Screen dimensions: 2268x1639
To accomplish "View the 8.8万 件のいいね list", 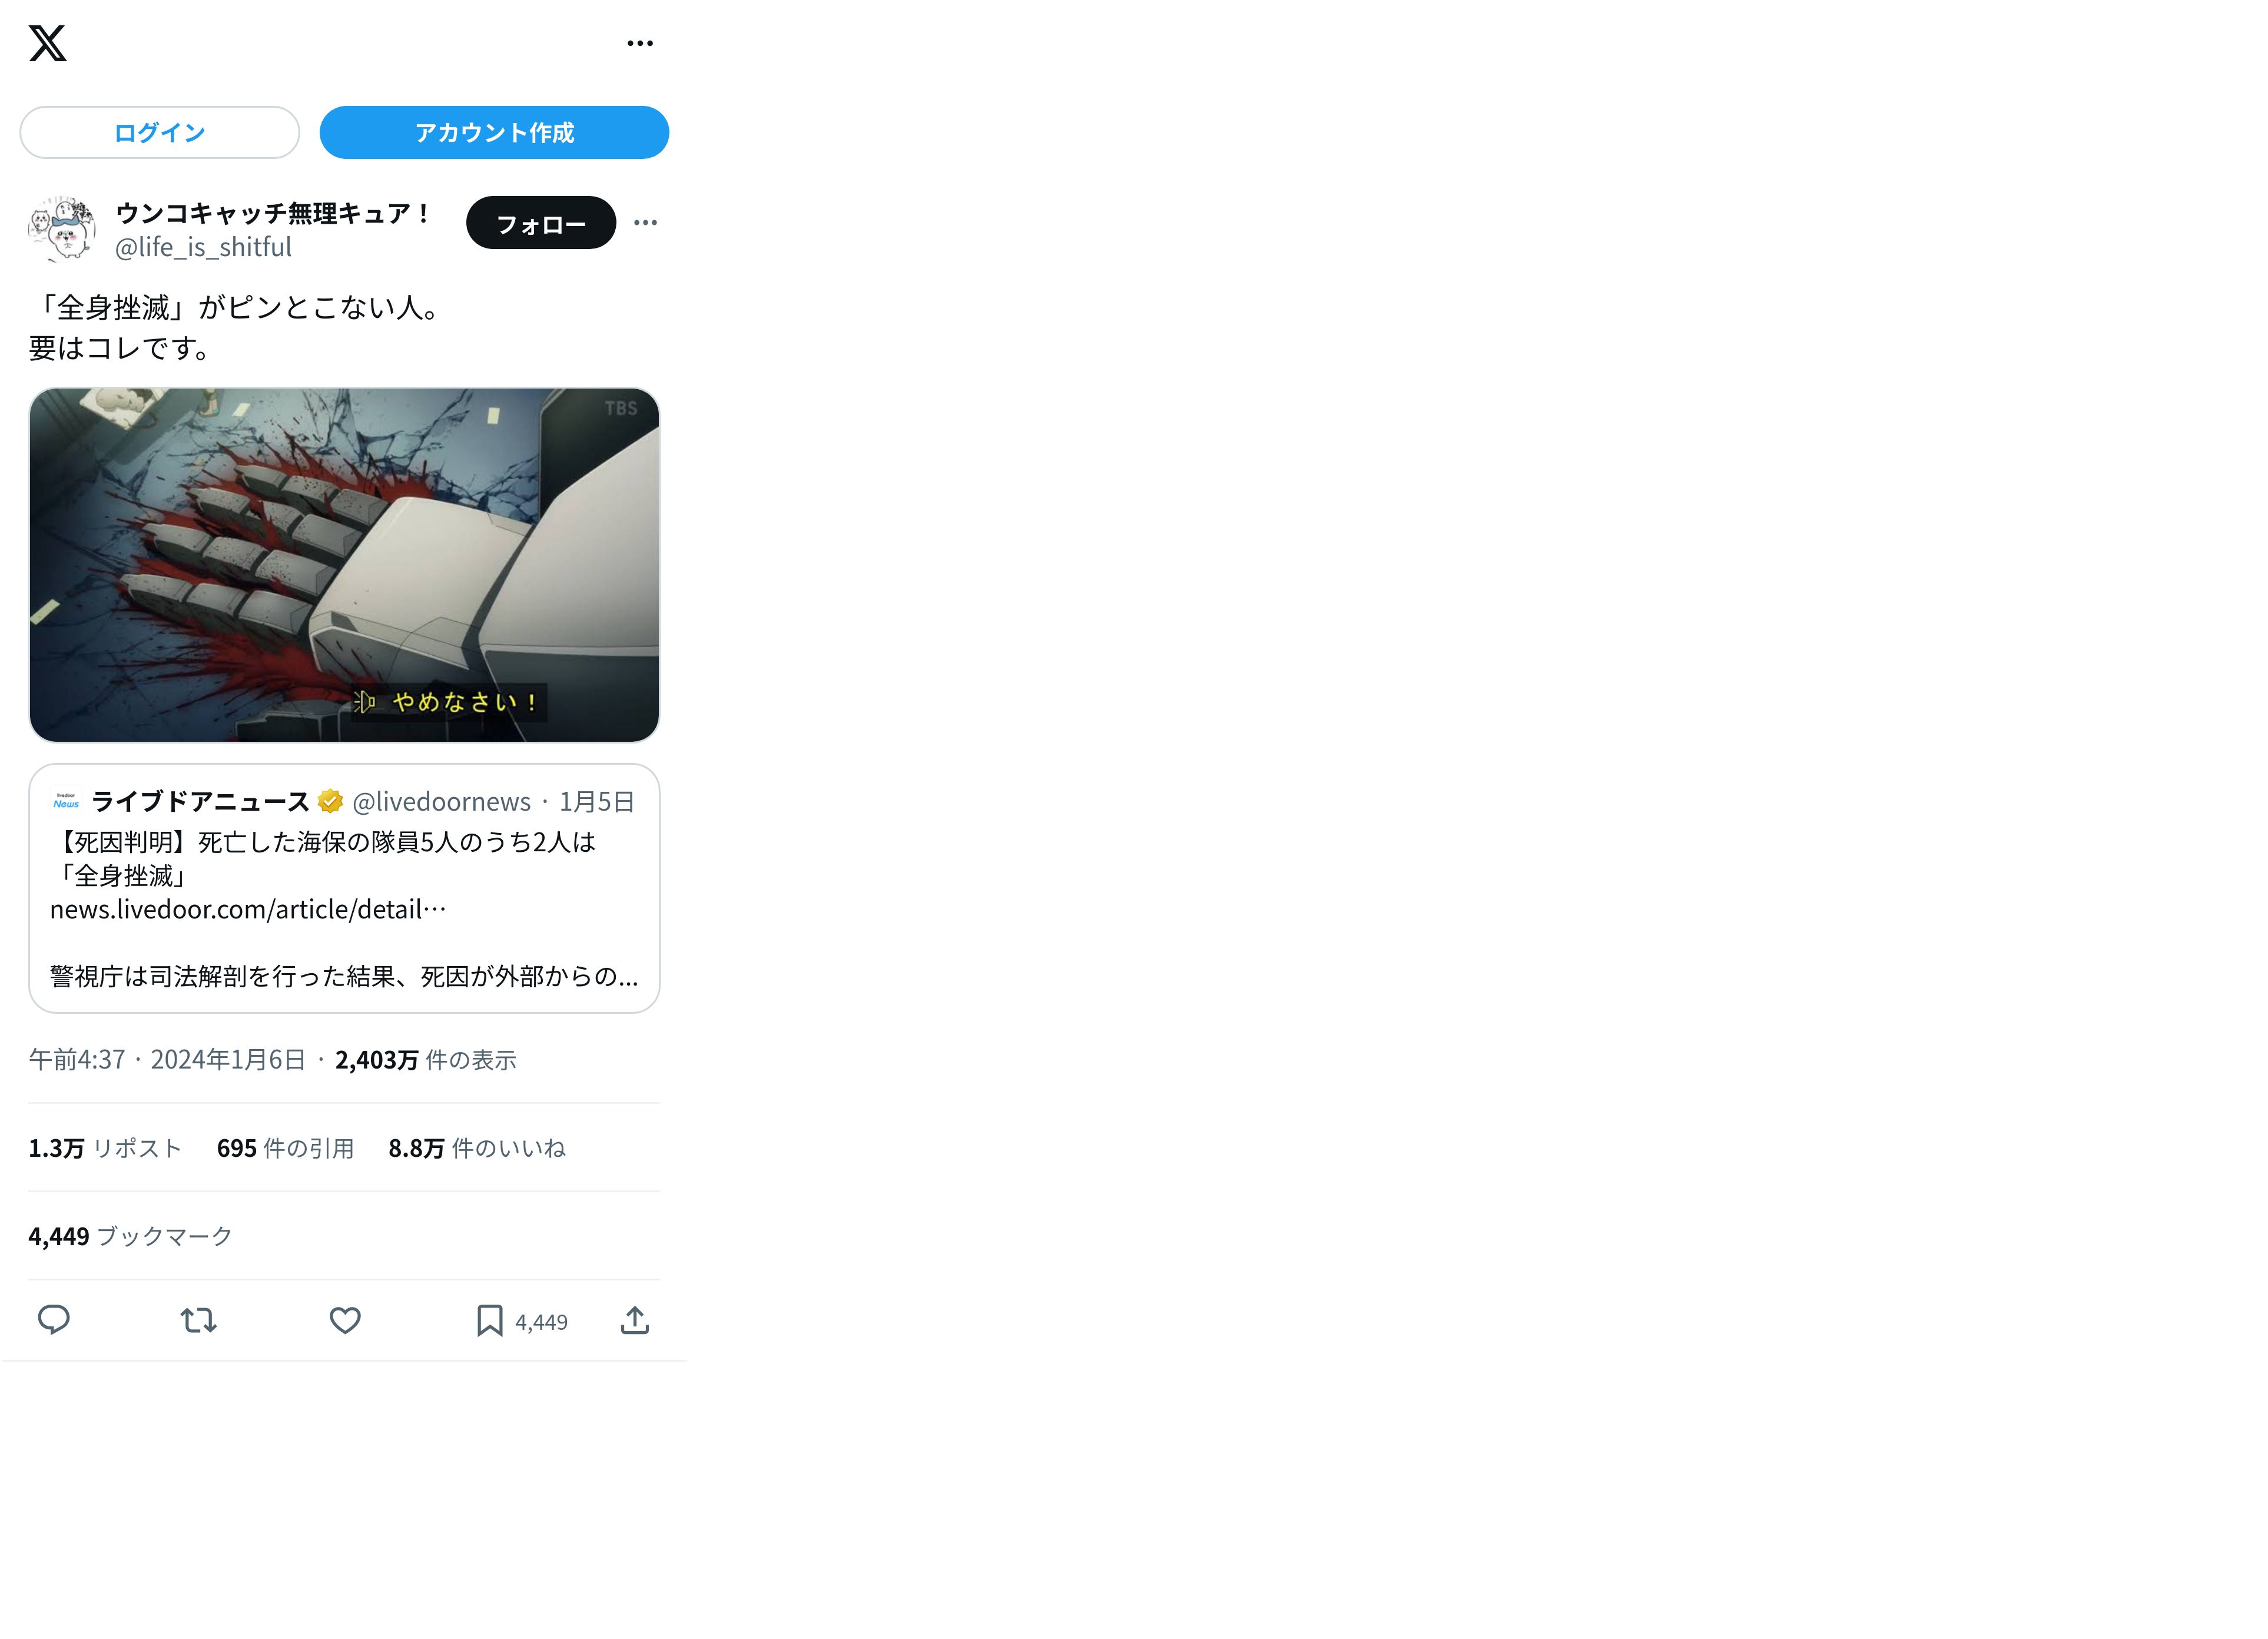I will tap(477, 1148).
